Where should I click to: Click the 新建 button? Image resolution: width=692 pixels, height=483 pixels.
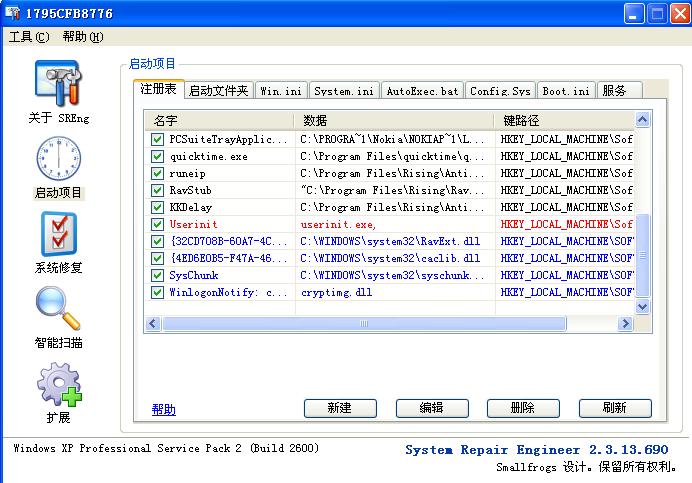click(x=340, y=408)
